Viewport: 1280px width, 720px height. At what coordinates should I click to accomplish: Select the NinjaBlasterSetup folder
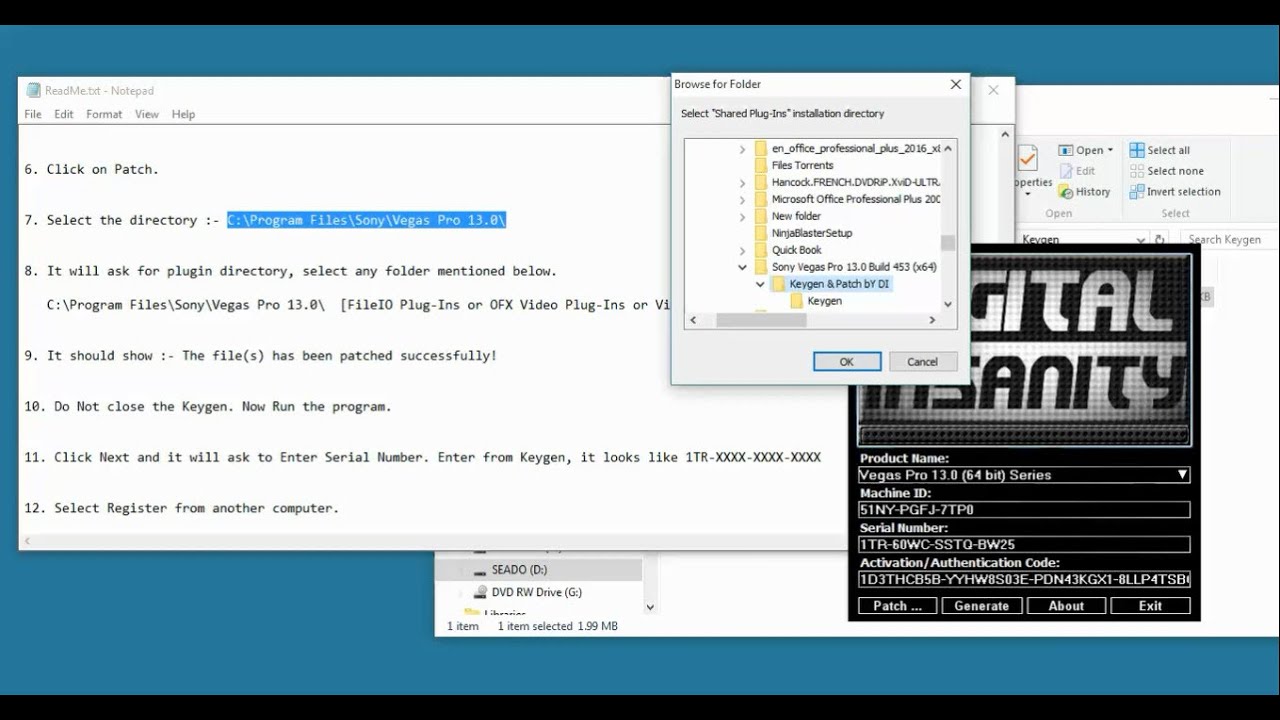click(812, 233)
